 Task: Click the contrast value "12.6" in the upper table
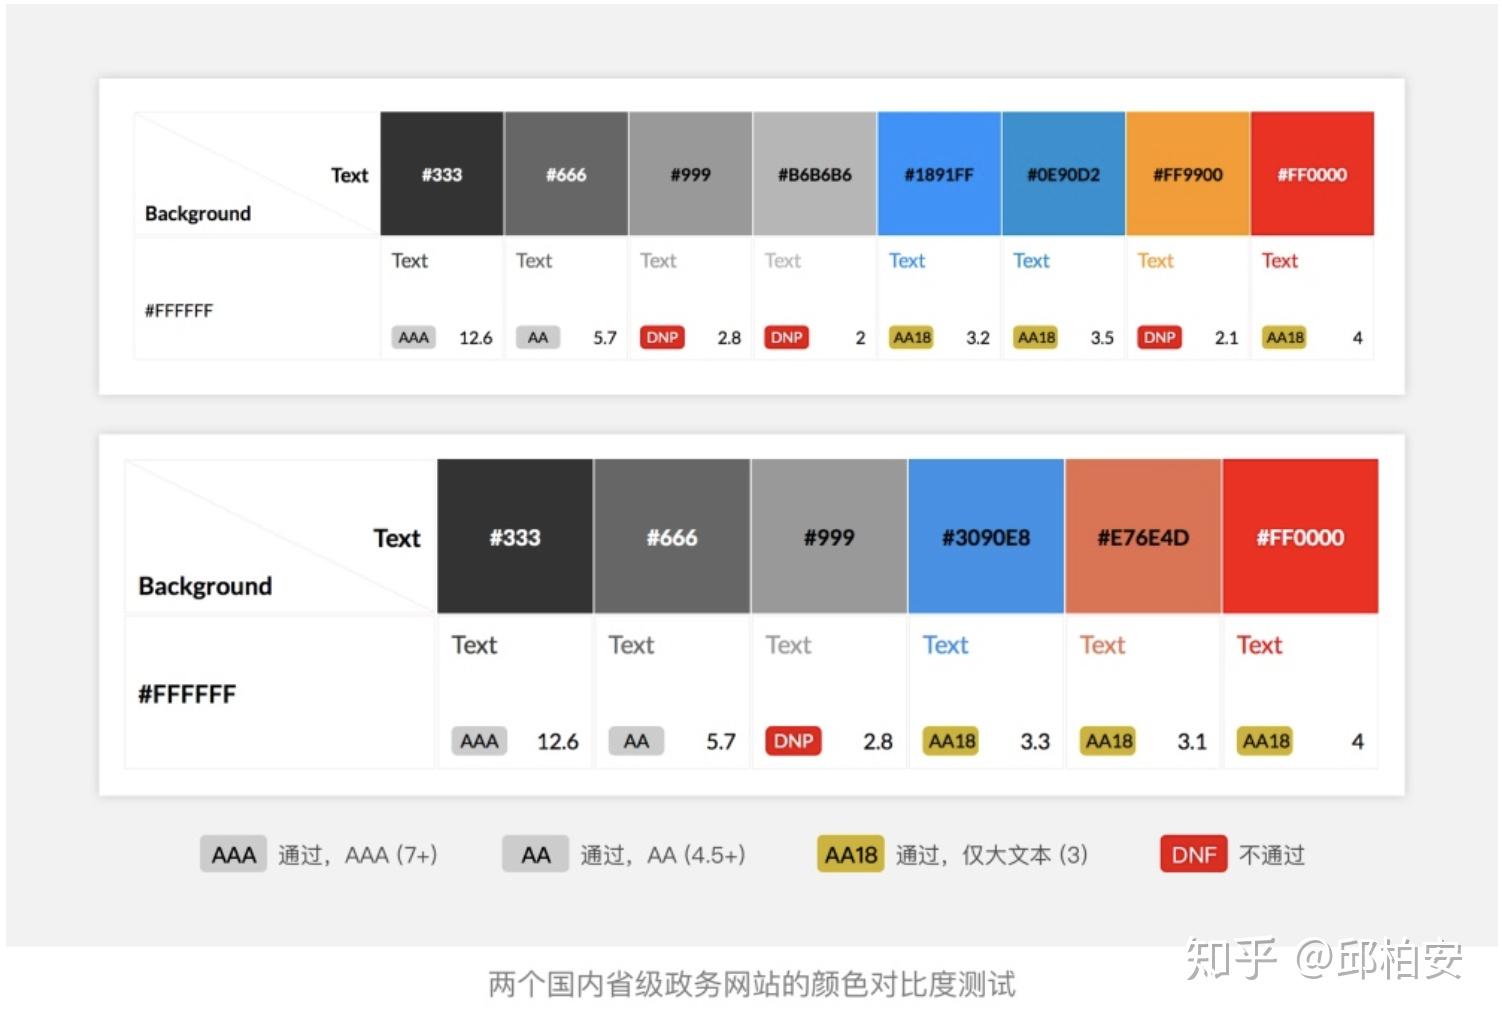point(476,338)
